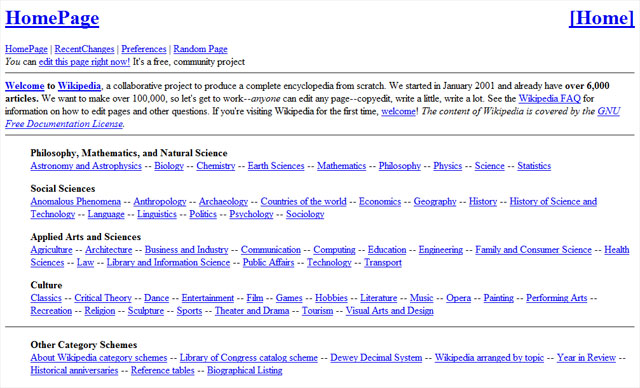Open Countries of the world
This screenshot has height=388, width=640.
coord(303,202)
